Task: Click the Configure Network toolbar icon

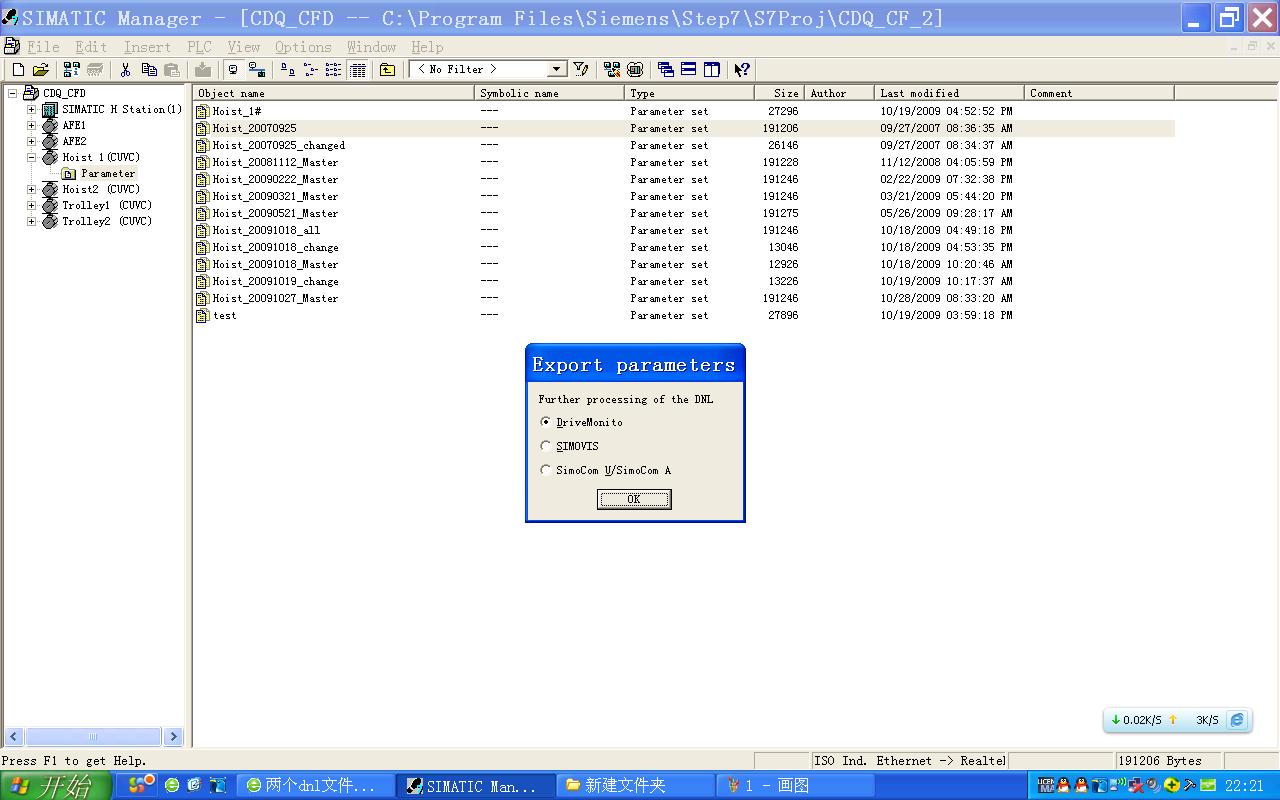Action: tap(612, 69)
